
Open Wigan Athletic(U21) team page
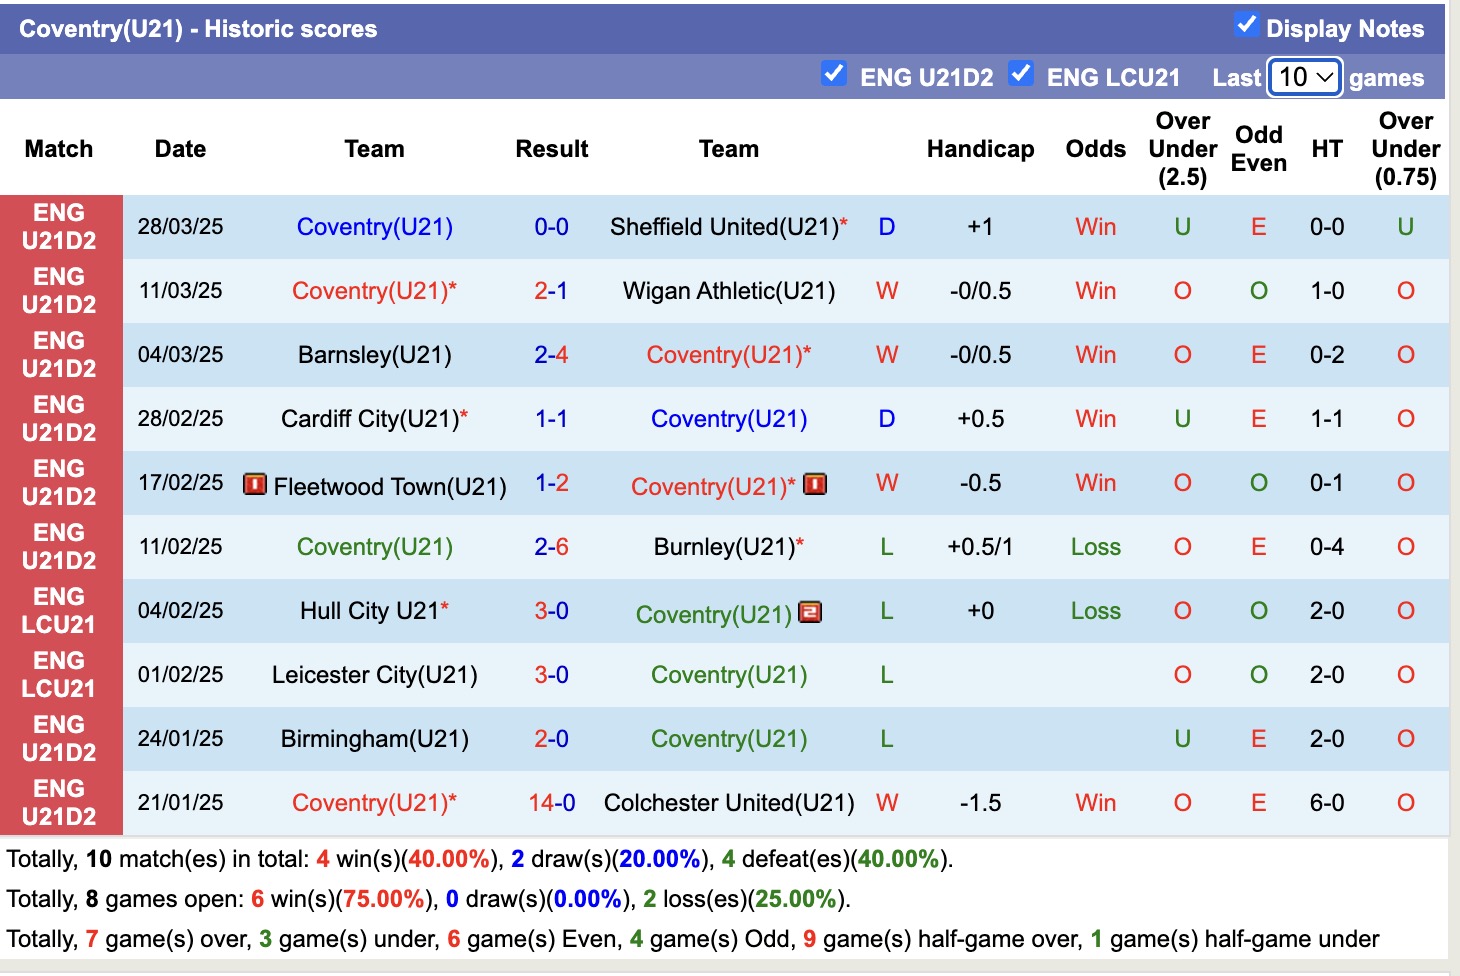tap(728, 291)
